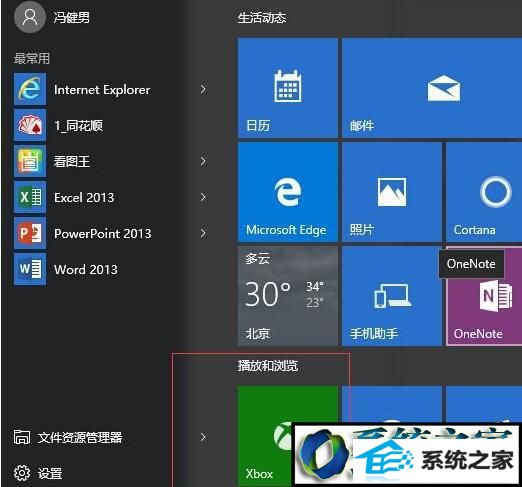Open 文件资源管理器 text entry
Screen dimensions: 522x487
pyautogui.click(x=80, y=438)
